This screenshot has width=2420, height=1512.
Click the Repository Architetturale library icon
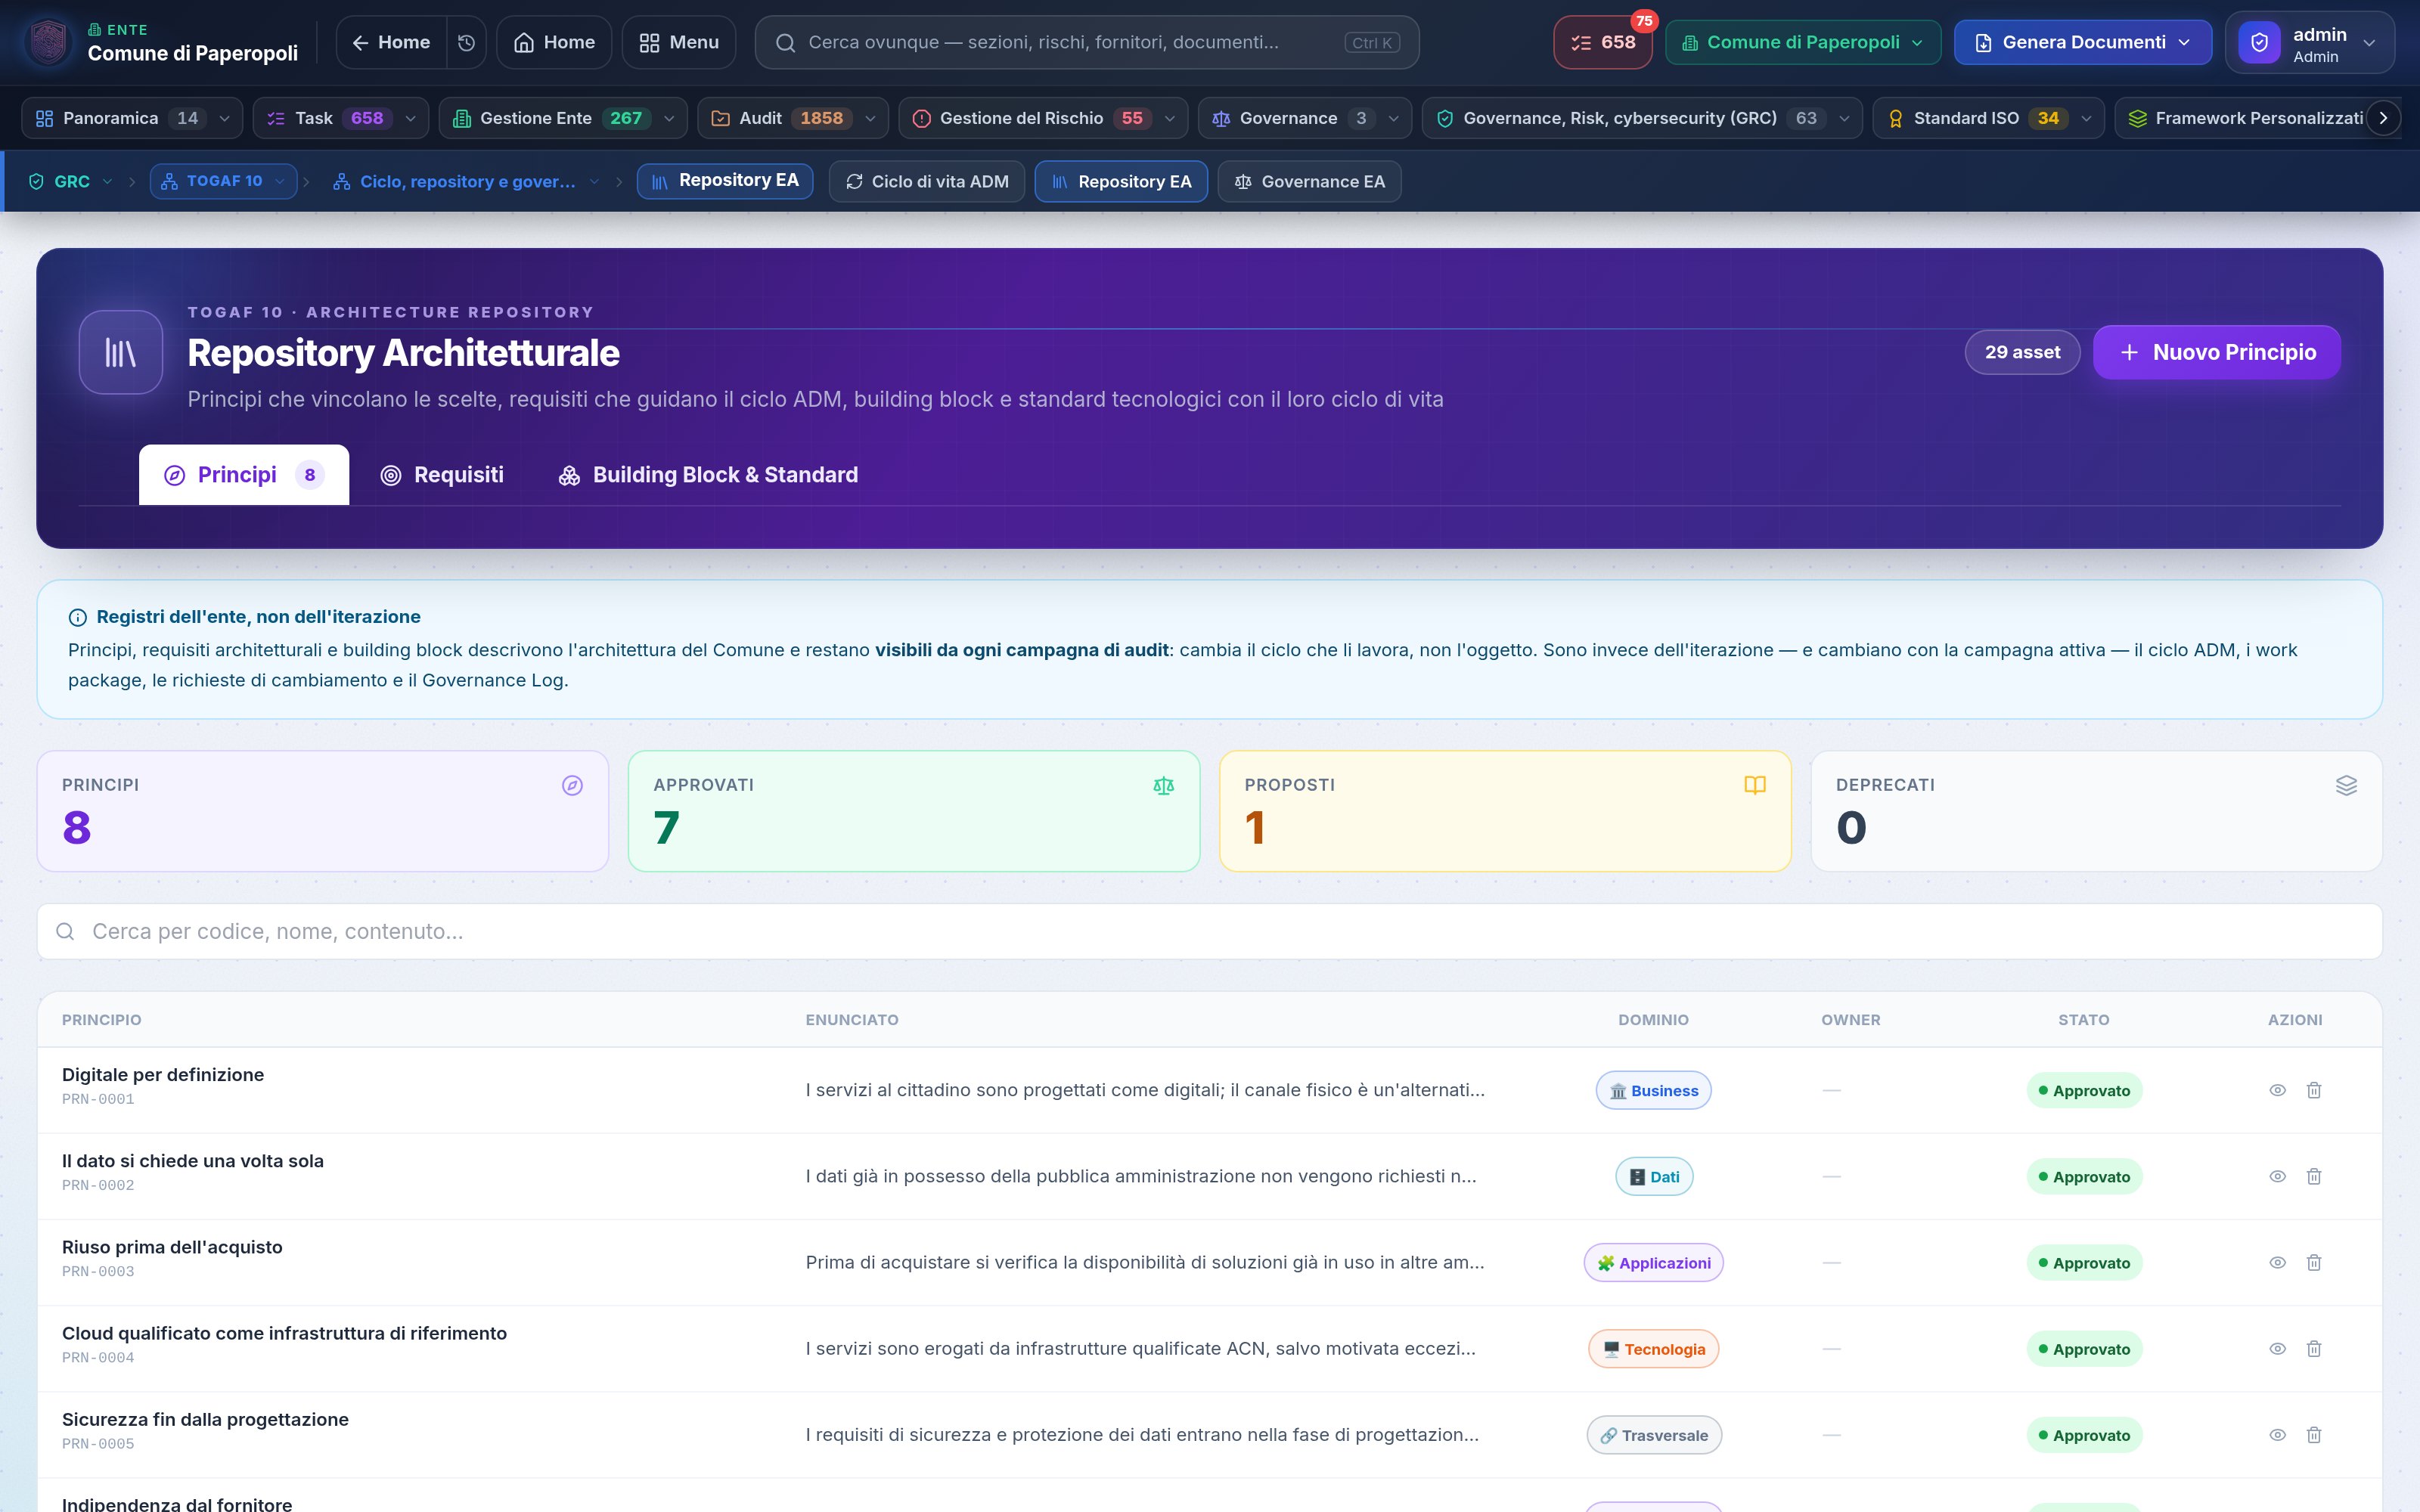click(121, 352)
